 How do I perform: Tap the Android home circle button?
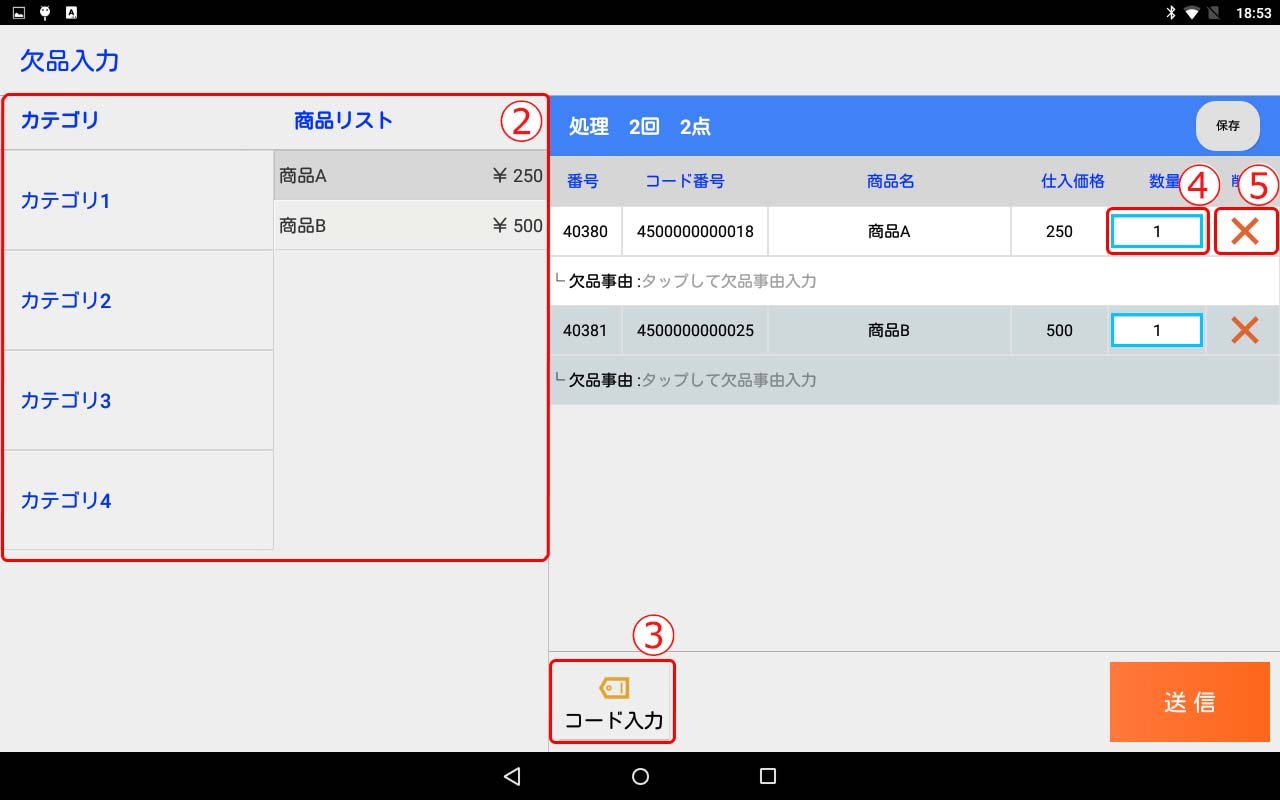point(640,776)
